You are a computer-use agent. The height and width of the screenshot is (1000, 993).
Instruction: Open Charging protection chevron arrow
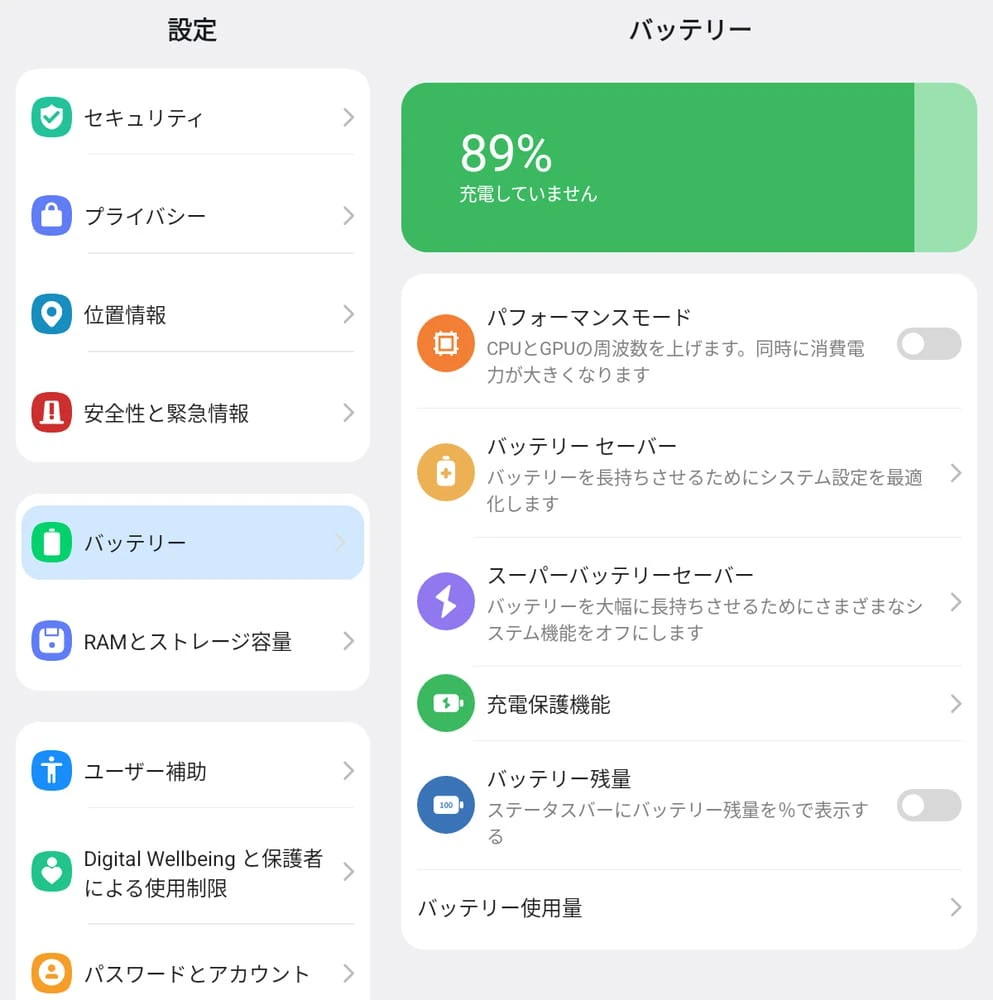tap(955, 704)
